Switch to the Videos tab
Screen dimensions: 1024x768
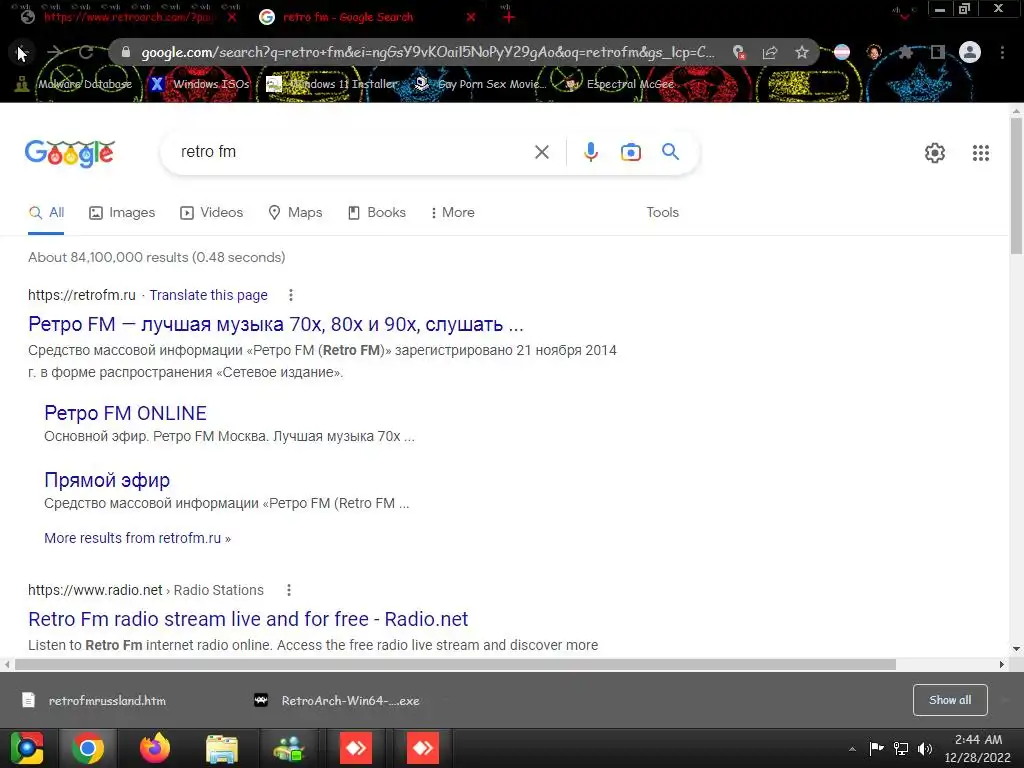point(212,213)
